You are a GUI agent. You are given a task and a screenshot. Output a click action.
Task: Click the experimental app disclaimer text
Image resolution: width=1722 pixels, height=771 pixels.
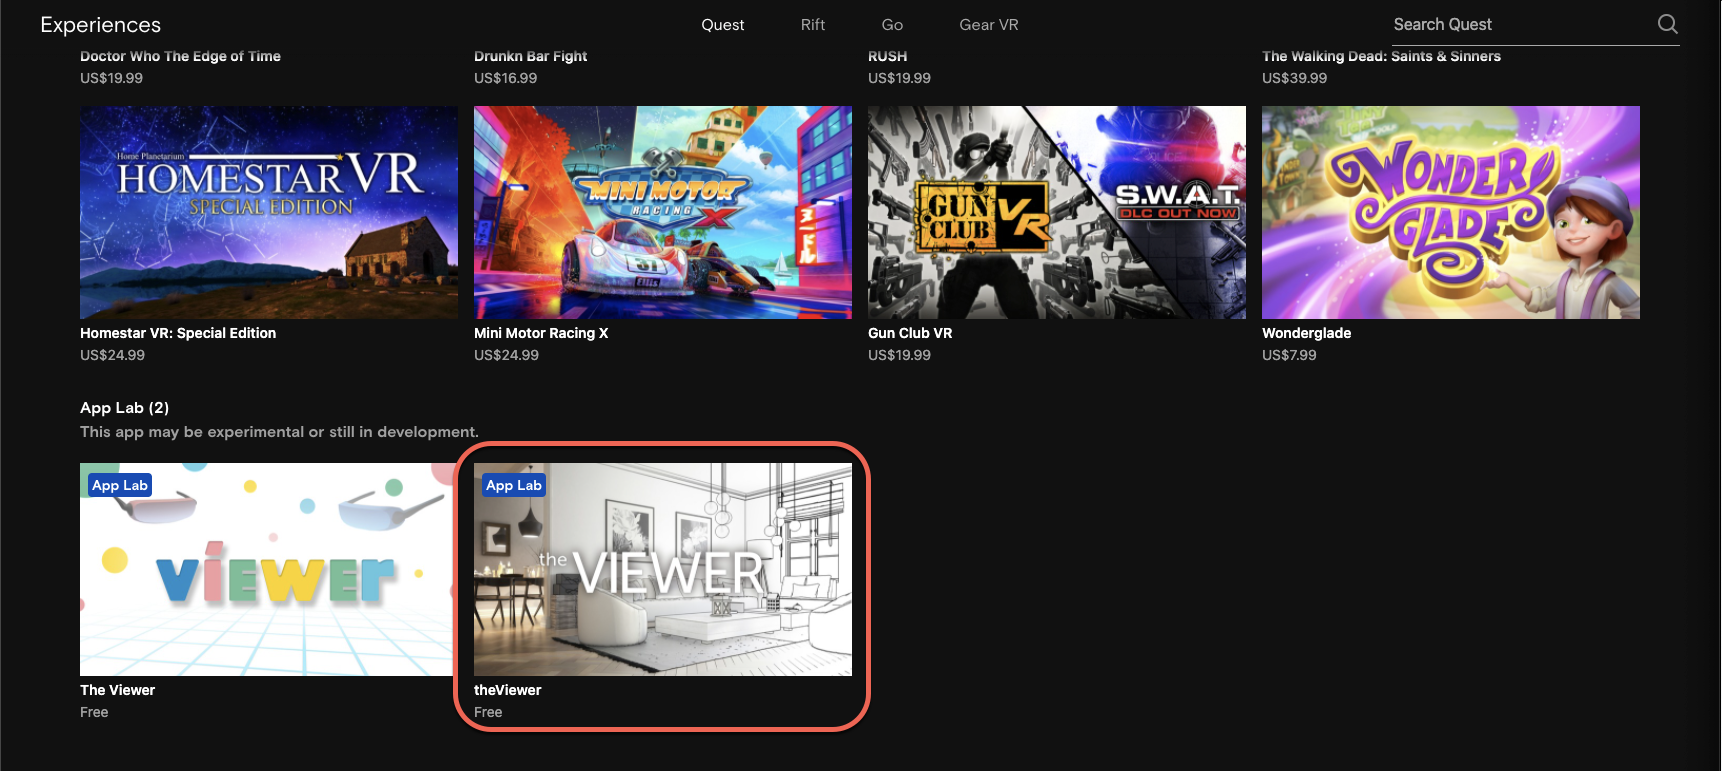[x=279, y=432]
